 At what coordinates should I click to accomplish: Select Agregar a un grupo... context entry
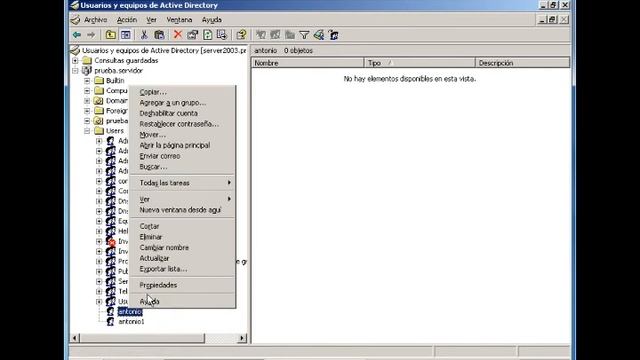click(182, 102)
